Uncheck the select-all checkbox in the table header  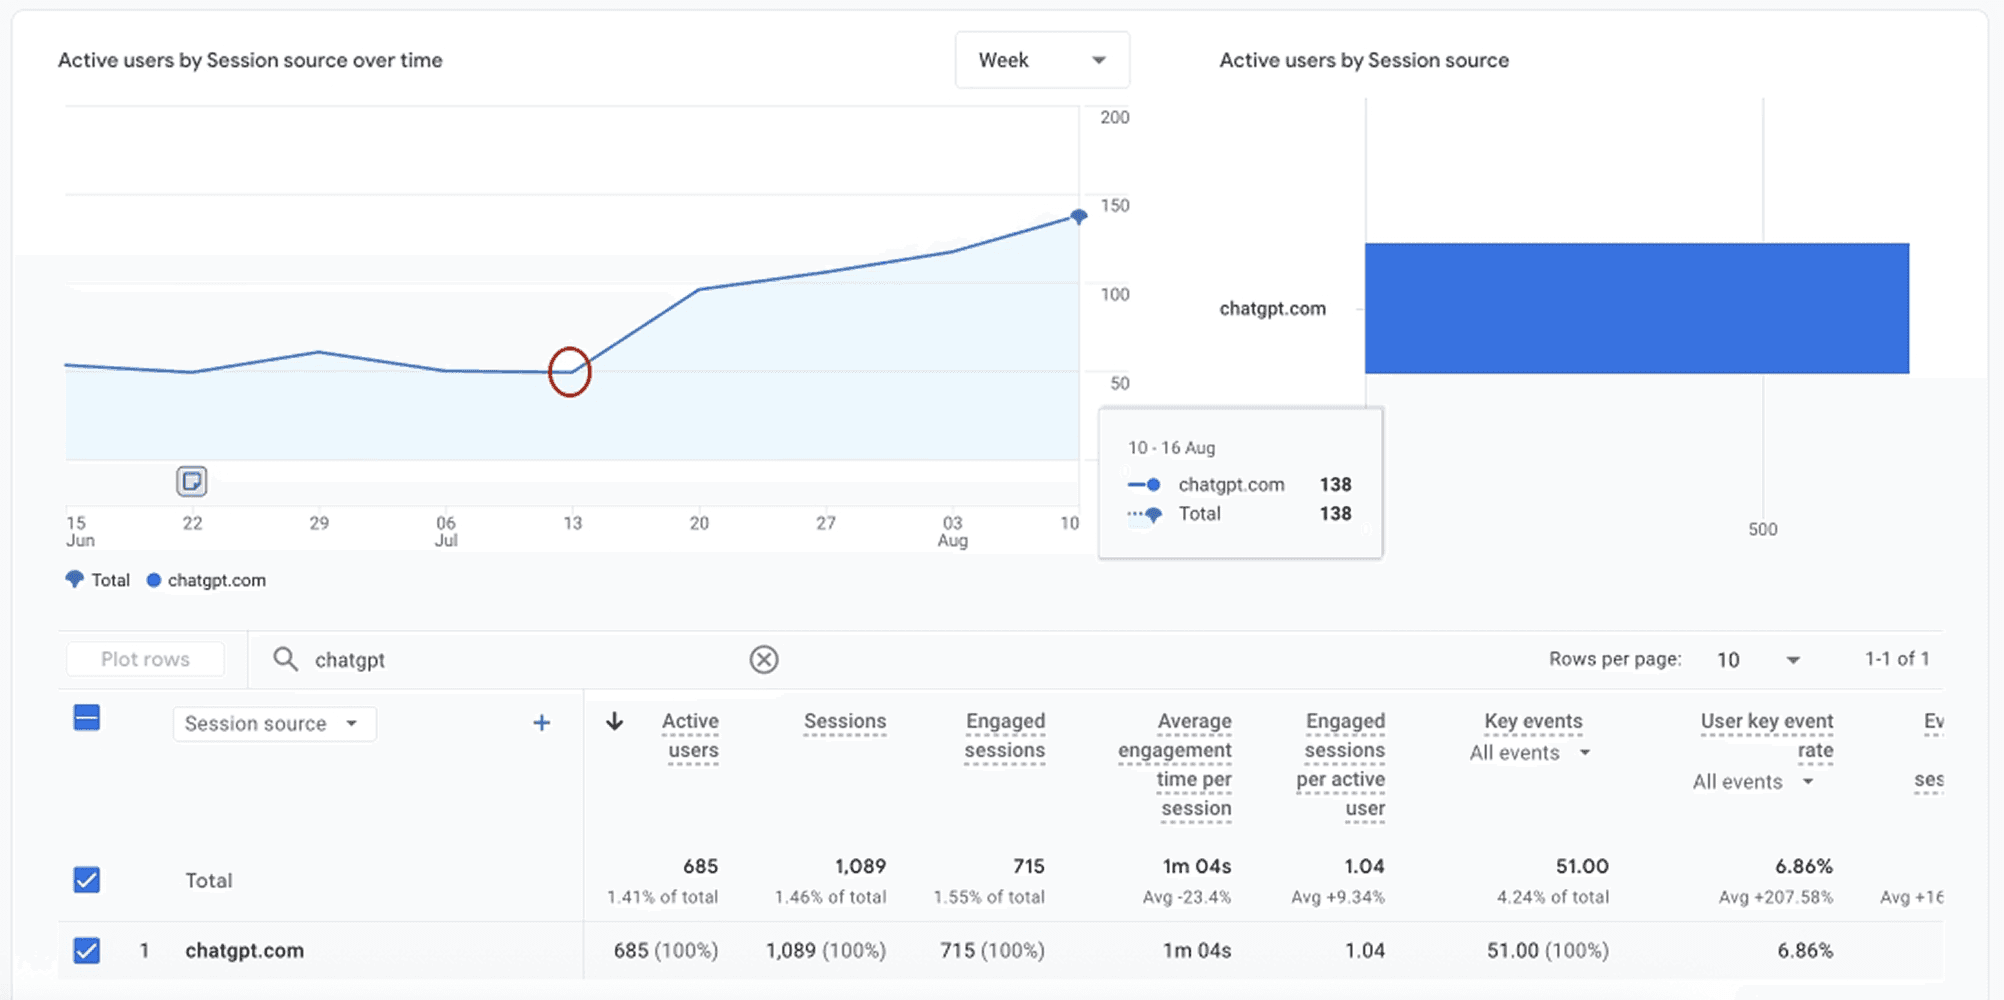pos(87,717)
